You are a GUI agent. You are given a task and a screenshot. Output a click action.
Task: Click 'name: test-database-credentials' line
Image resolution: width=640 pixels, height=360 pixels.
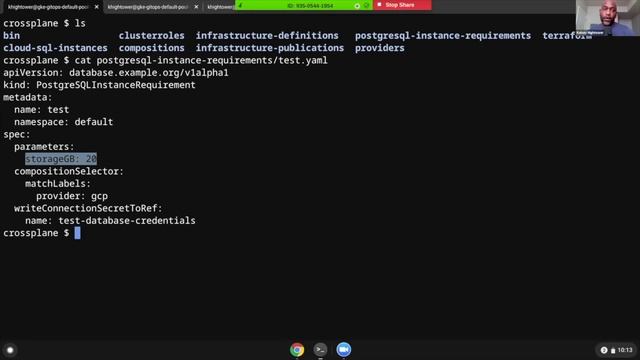[110, 220]
